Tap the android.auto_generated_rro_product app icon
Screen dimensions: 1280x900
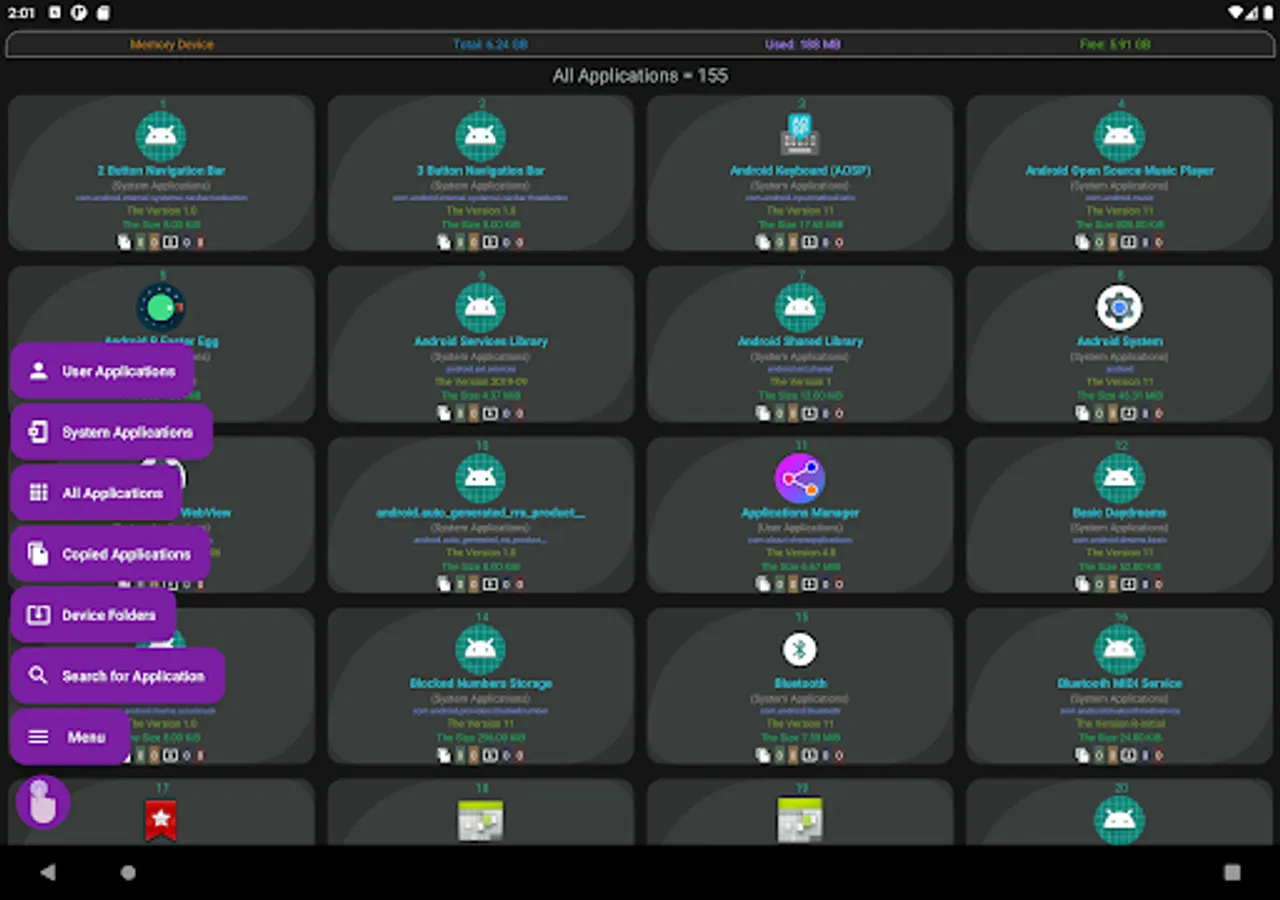click(481, 478)
